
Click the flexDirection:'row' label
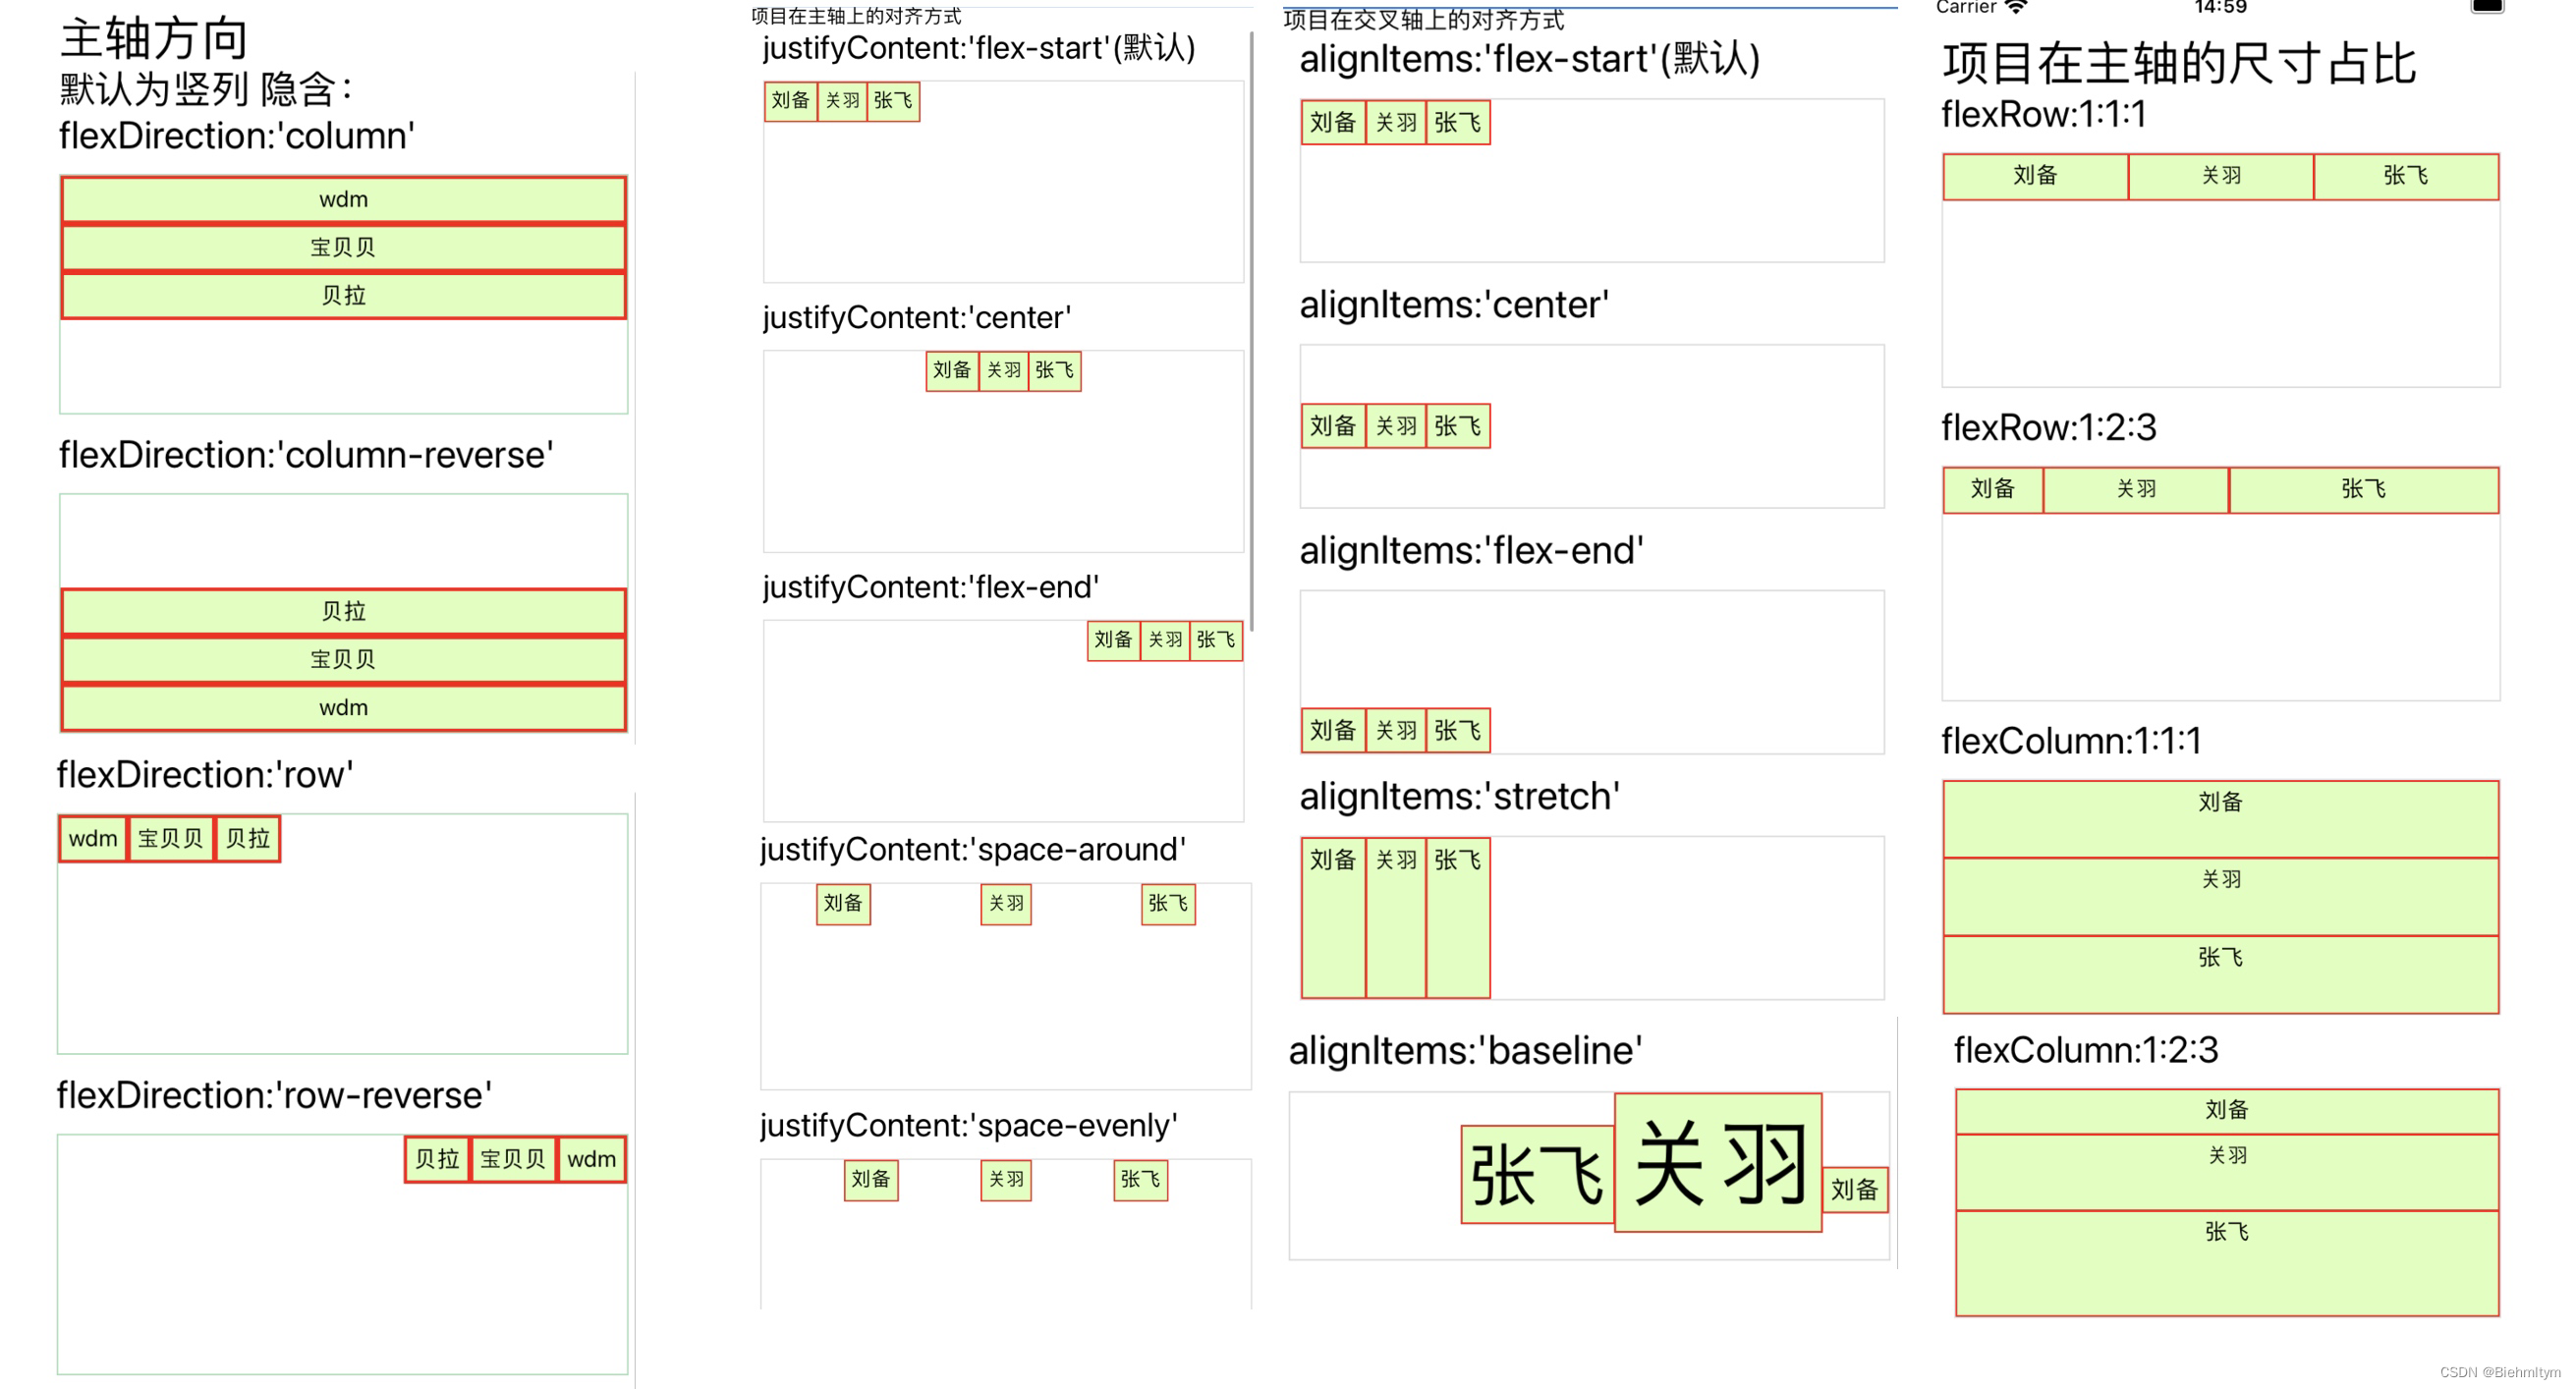(205, 775)
